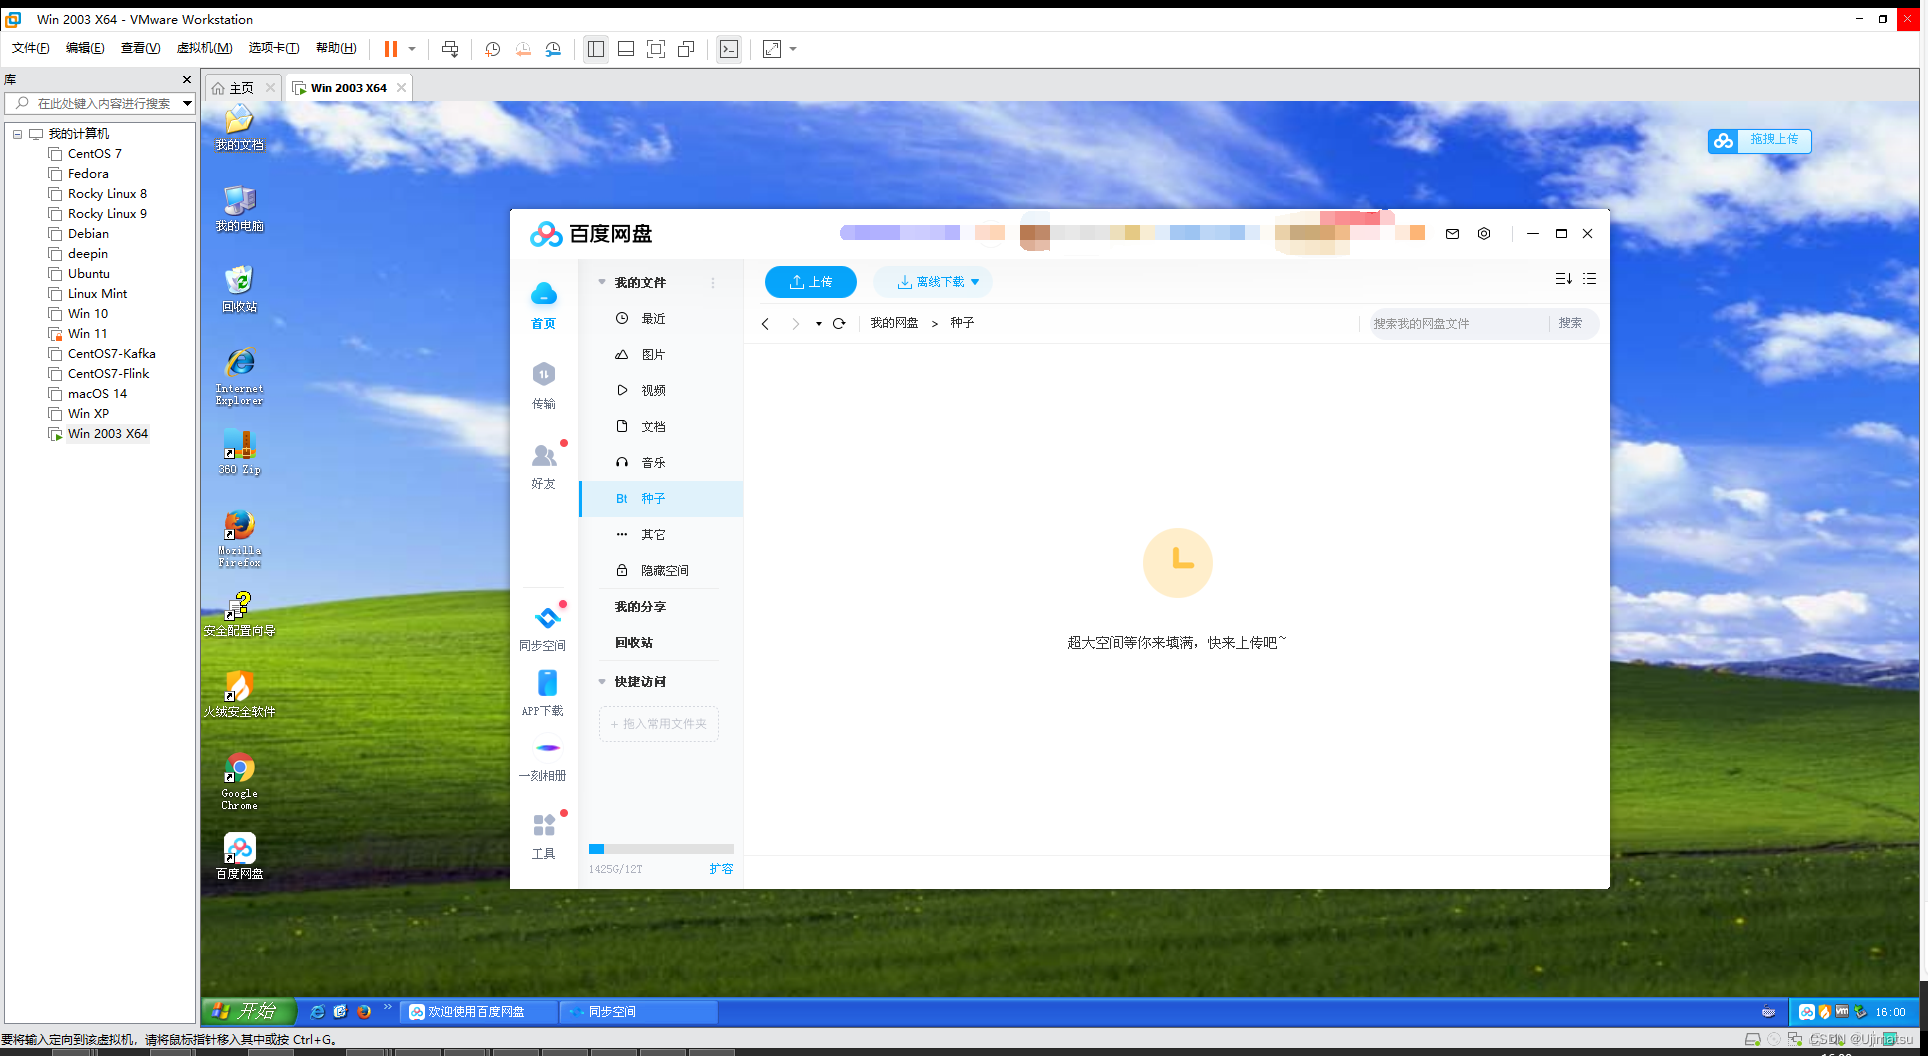
Task: Click the XP 开始 start button
Action: click(249, 1011)
